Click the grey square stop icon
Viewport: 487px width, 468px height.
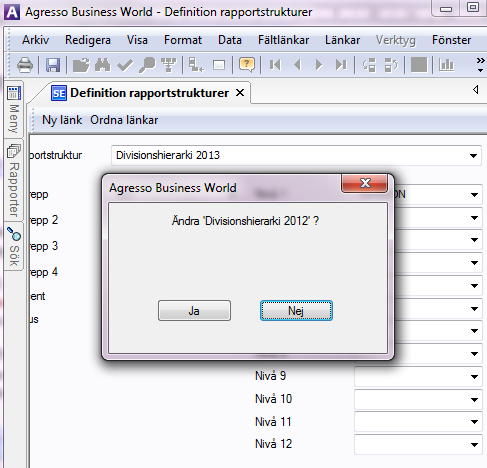point(419,64)
